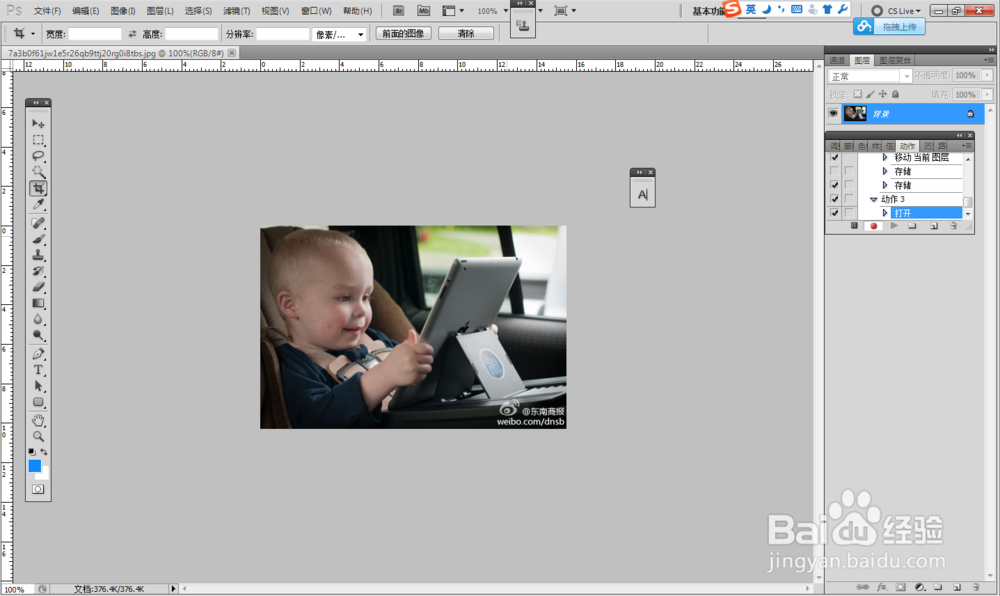Click the 前面的图像 button
This screenshot has width=1000, height=596.
point(404,33)
